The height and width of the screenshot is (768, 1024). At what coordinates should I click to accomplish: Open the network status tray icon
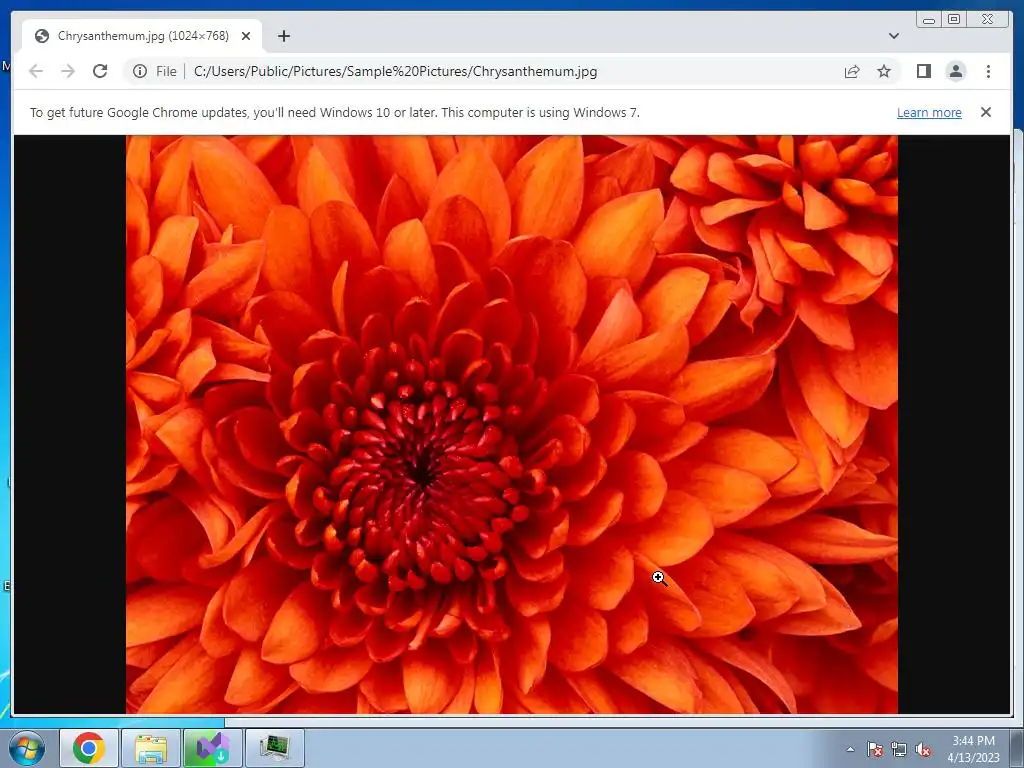tap(899, 750)
